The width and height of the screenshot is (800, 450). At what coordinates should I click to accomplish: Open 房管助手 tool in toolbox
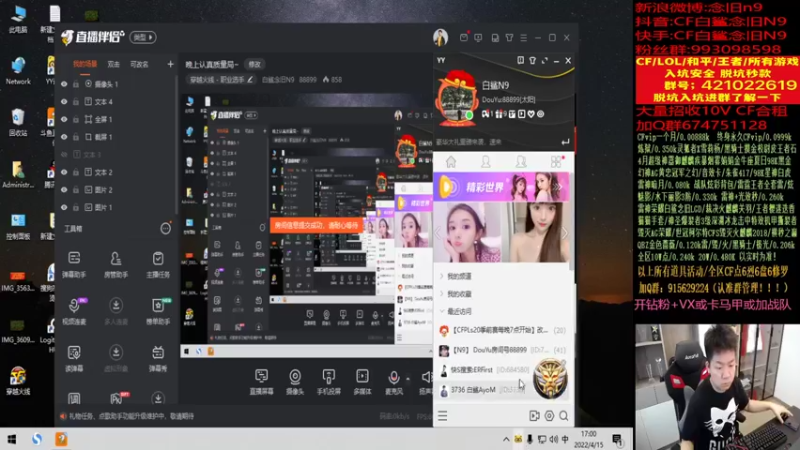pyautogui.click(x=116, y=264)
